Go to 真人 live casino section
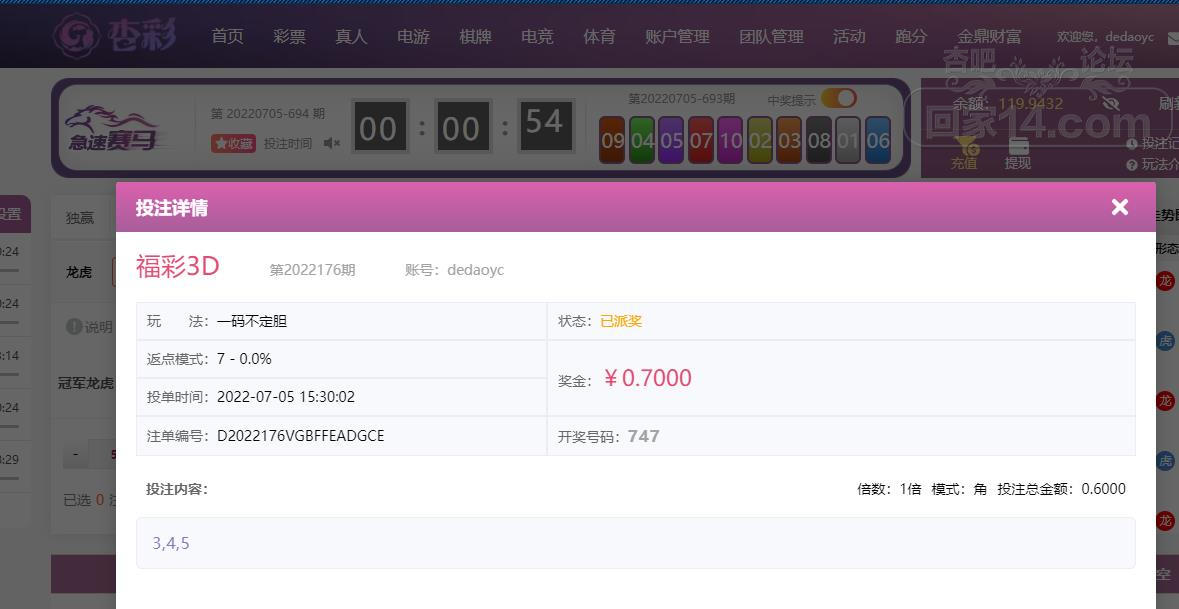1179x609 pixels. pos(351,36)
